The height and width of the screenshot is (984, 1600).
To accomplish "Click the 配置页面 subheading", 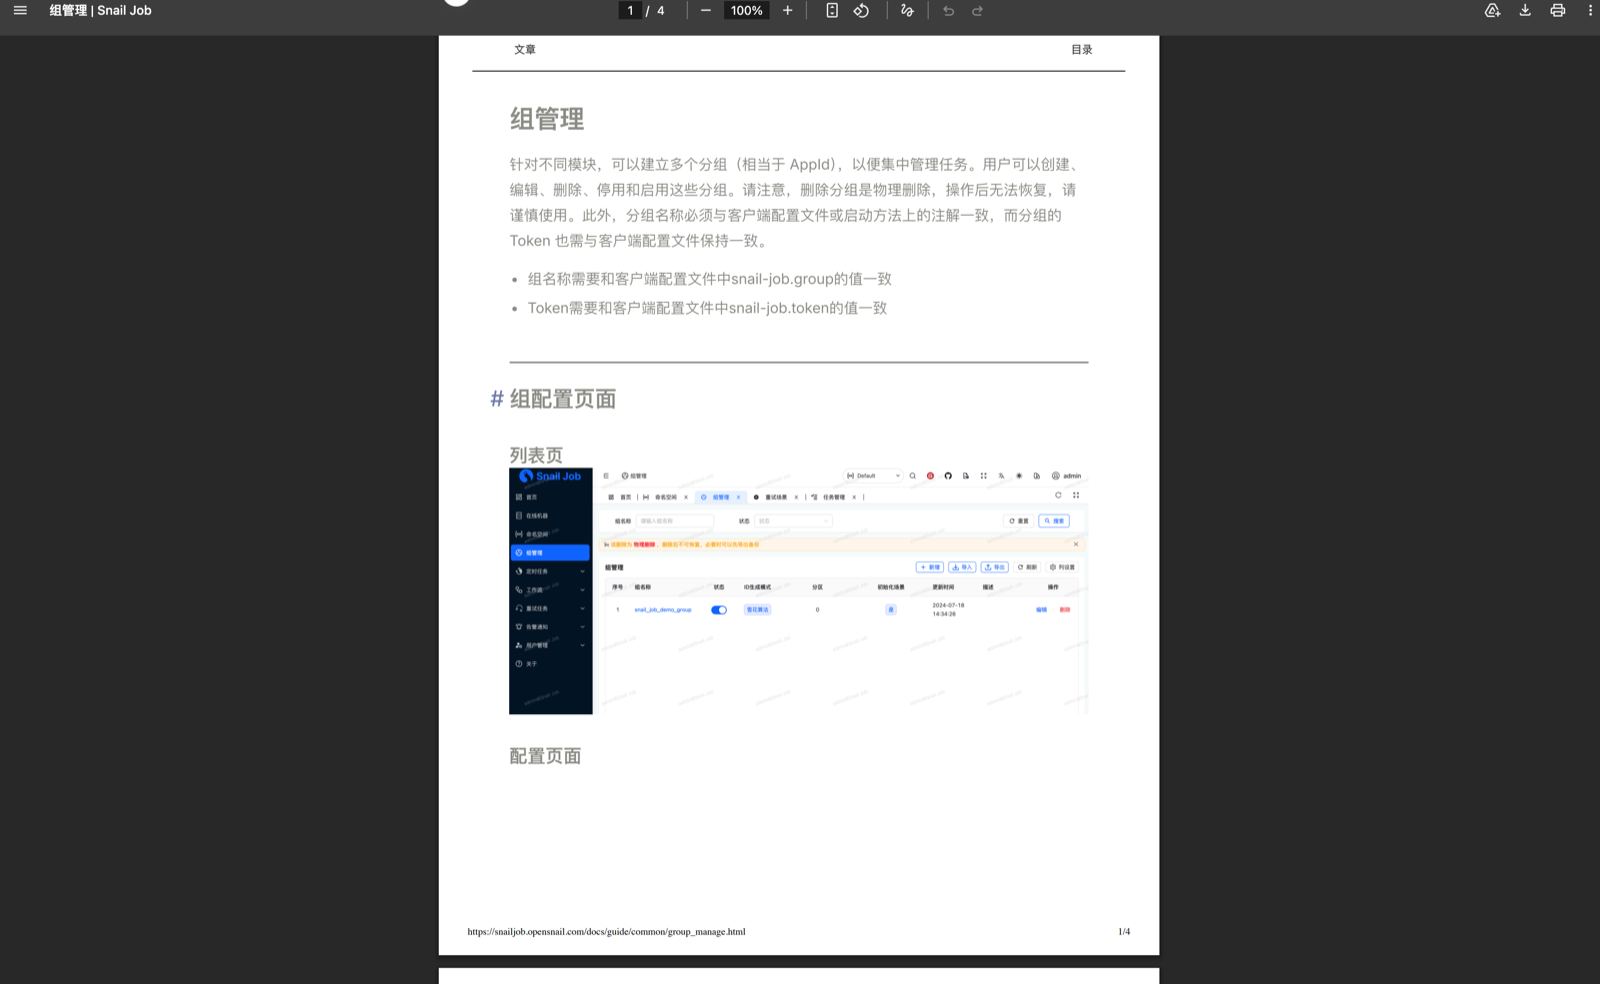I will pyautogui.click(x=545, y=756).
